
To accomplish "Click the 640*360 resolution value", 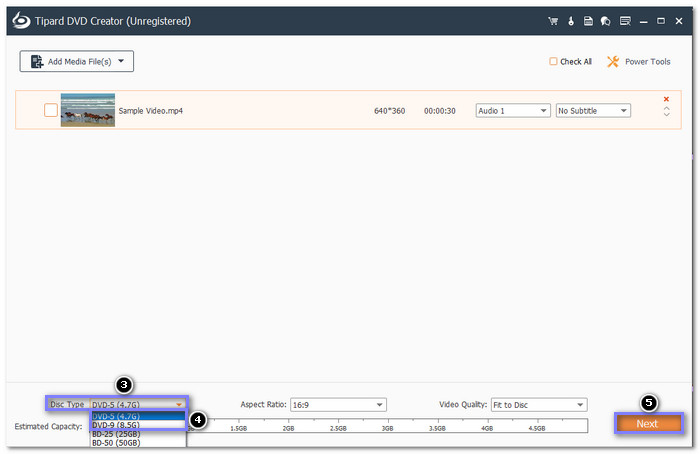I will coord(389,111).
